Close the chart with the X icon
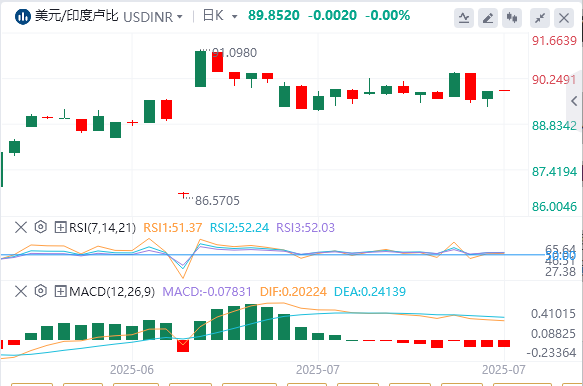 [564, 17]
